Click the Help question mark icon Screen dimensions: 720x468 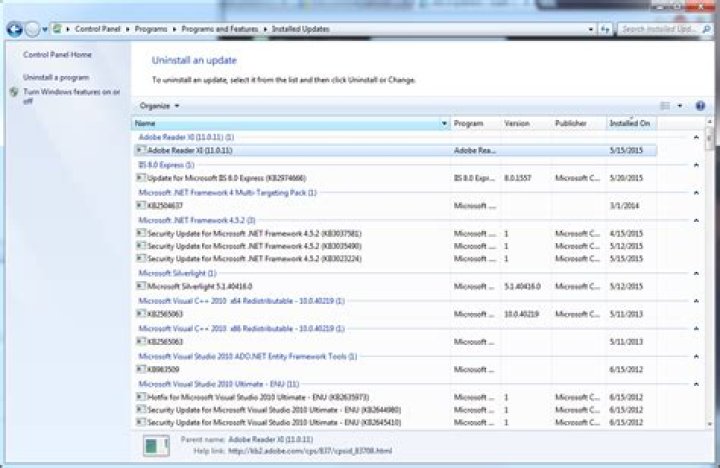[x=700, y=106]
